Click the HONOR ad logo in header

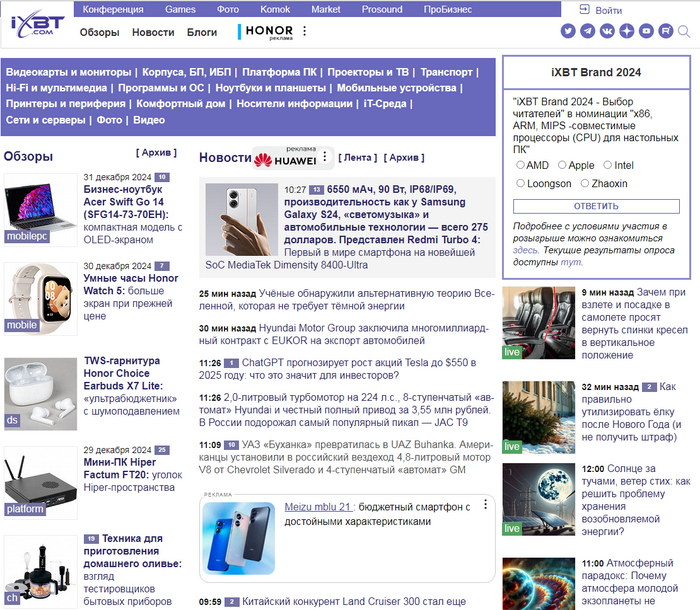tap(269, 31)
